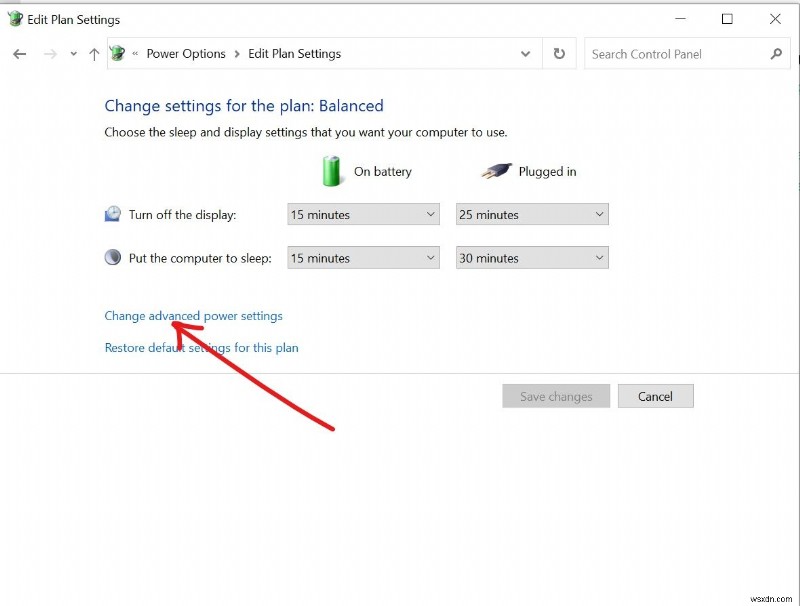Click the back navigation arrow
Screen dimensions: 800x606
(x=20, y=54)
